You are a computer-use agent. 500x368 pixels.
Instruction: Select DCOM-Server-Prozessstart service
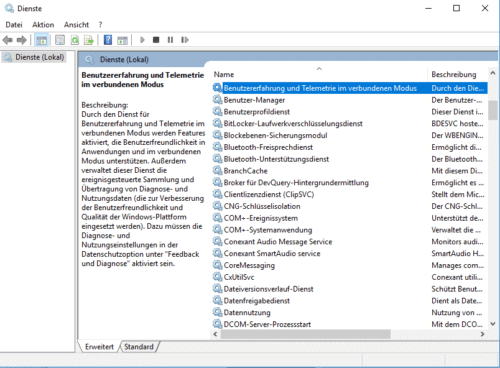[267, 324]
